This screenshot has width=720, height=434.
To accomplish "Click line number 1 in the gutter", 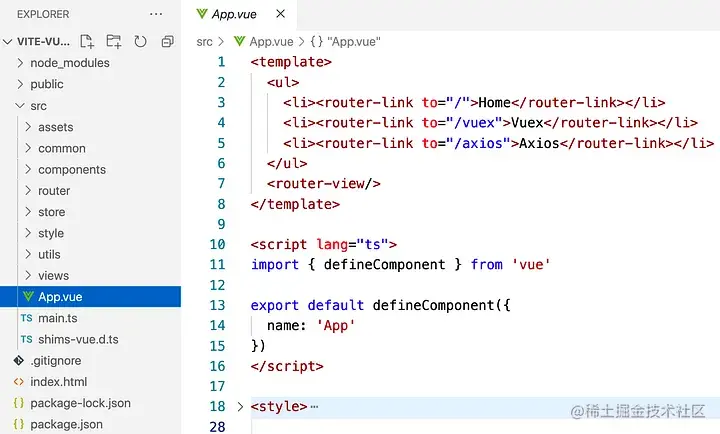I will point(221,62).
